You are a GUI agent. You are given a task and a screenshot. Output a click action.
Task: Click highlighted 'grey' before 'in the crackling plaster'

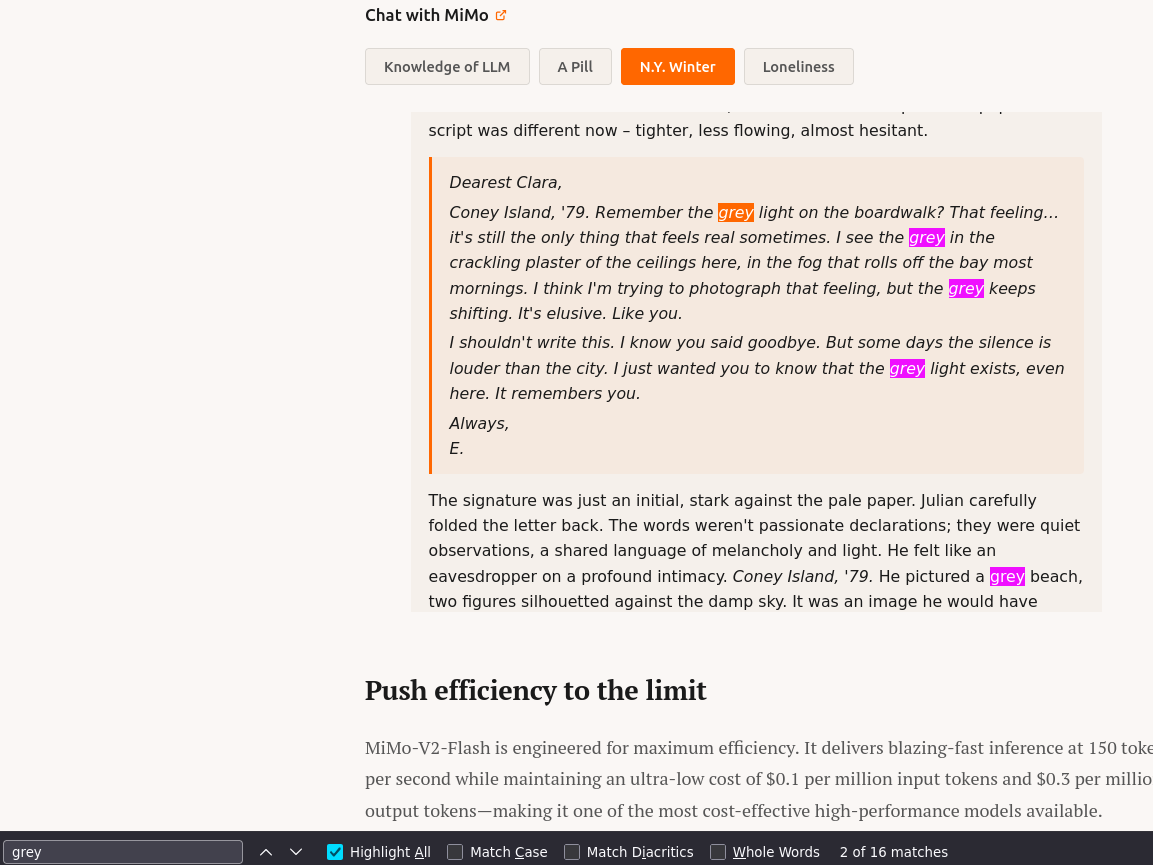926,238
